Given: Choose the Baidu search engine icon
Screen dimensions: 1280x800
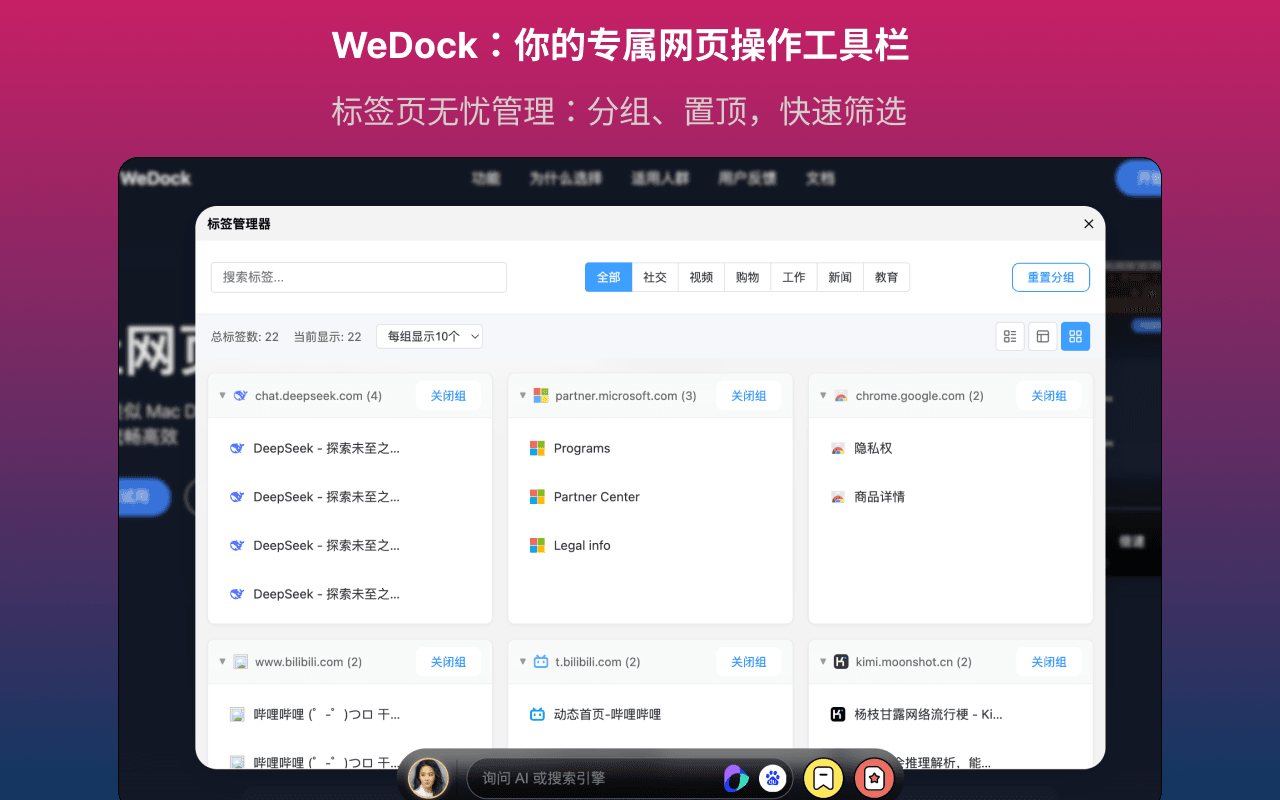Looking at the screenshot, I should (x=772, y=777).
